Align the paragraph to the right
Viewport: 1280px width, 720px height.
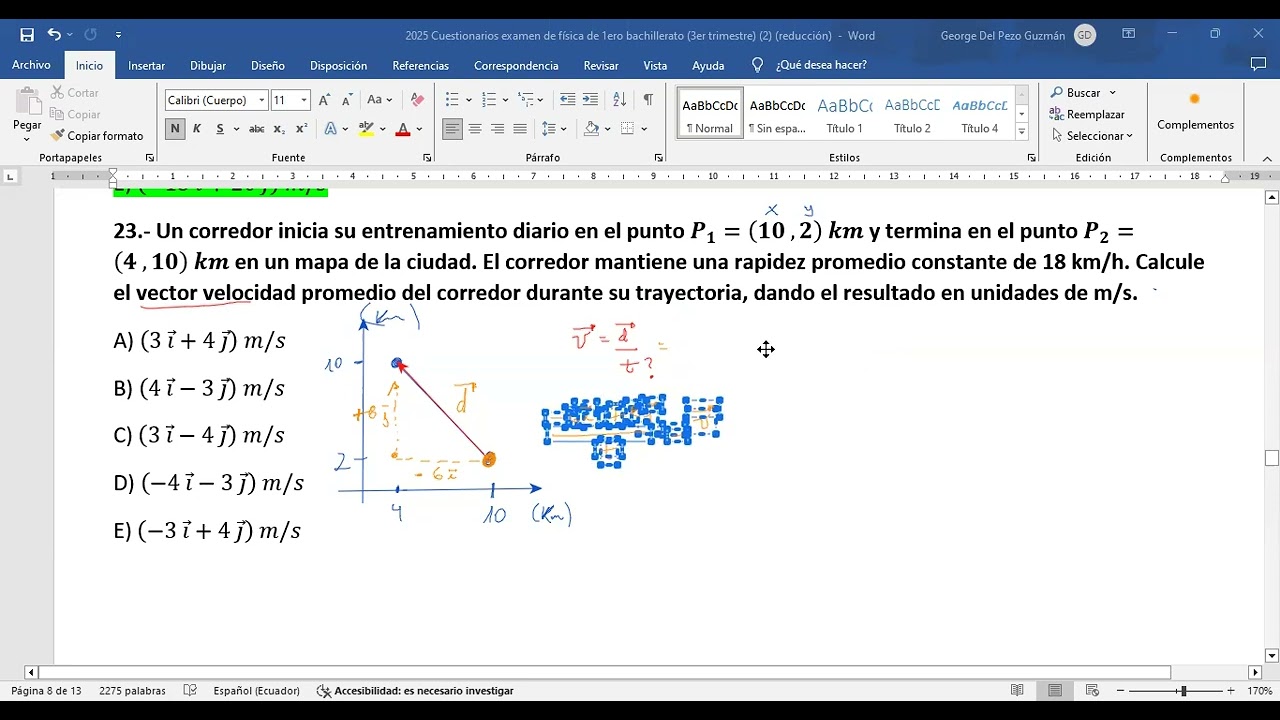click(497, 129)
